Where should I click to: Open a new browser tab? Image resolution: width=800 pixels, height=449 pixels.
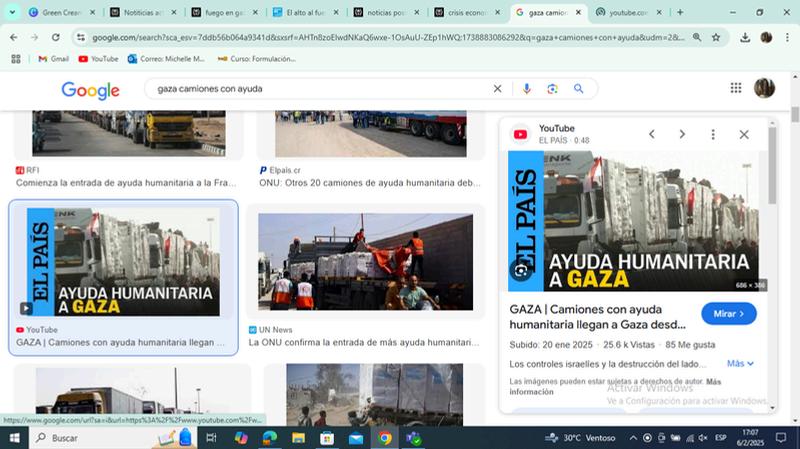click(680, 12)
